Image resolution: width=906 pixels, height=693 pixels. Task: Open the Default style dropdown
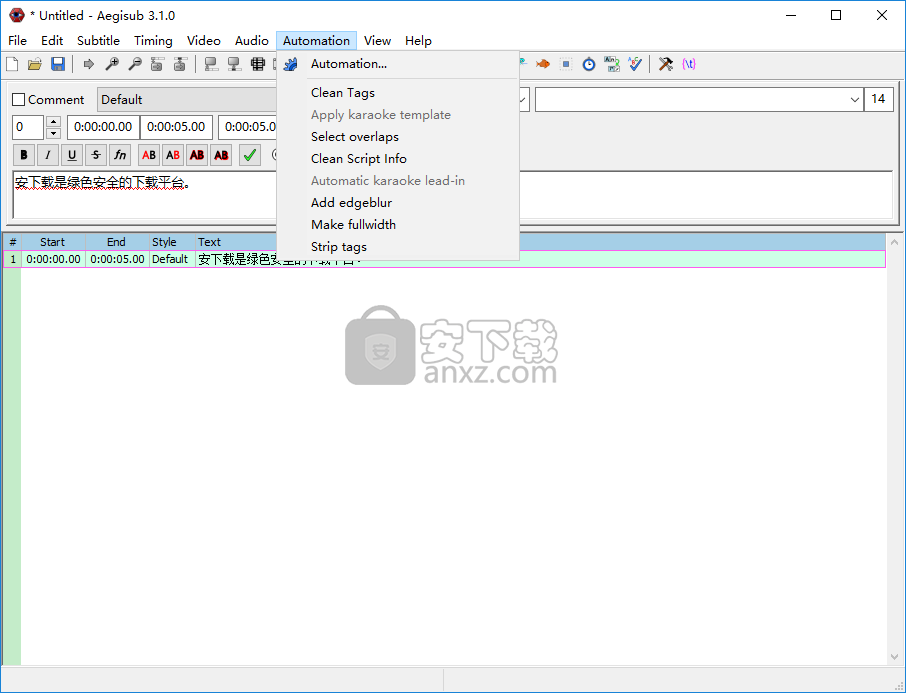pos(187,99)
